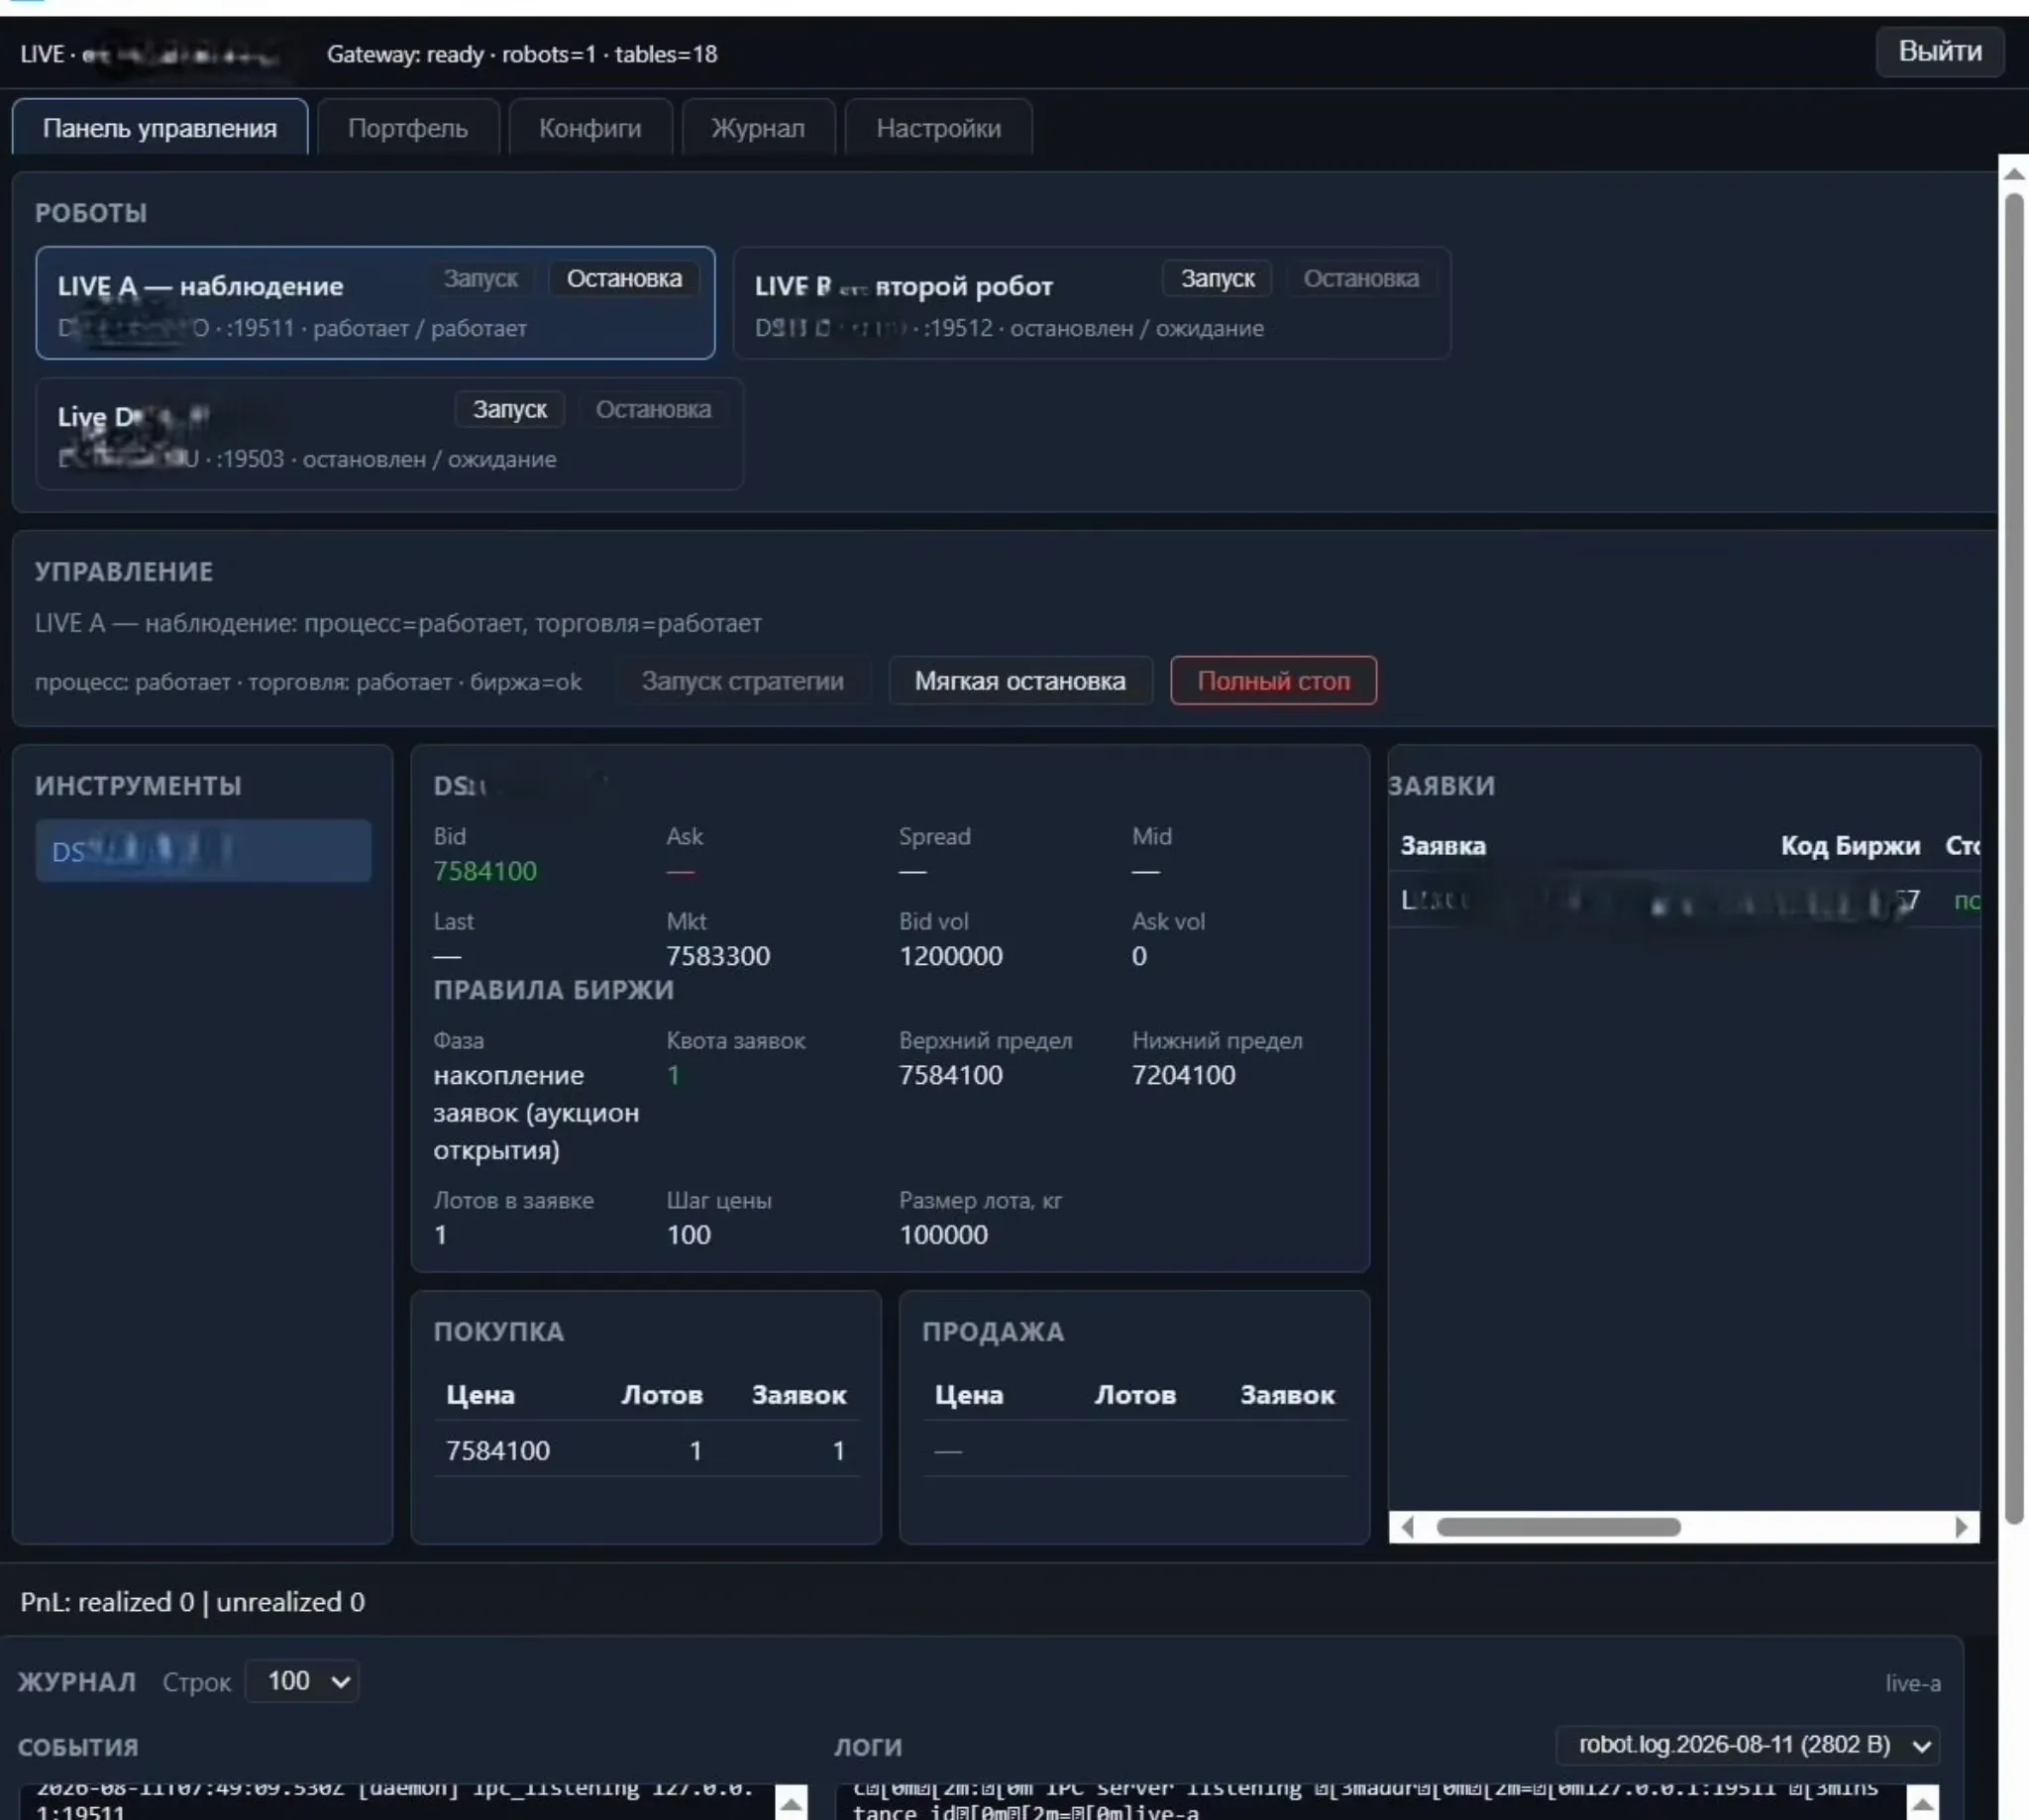Click the Gateway ready status text
The height and width of the screenshot is (1820, 2029).
(x=522, y=54)
